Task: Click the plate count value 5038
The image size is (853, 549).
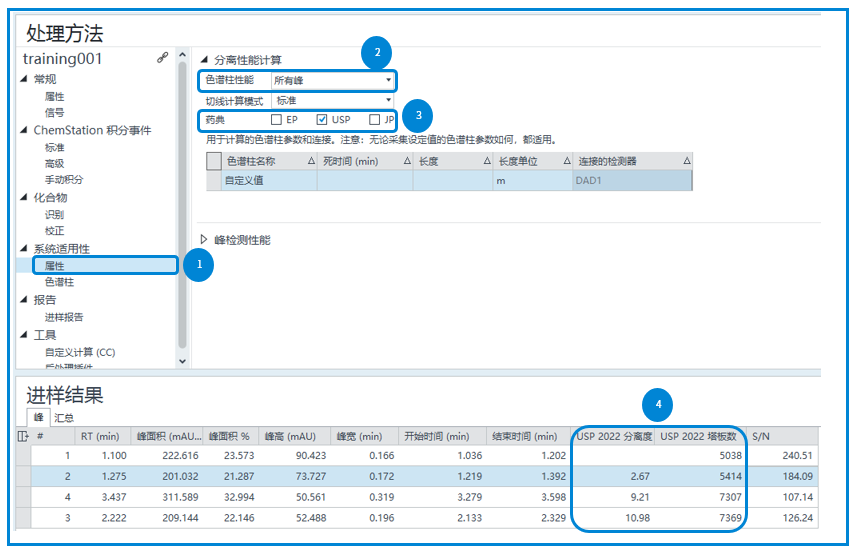Action: coord(730,455)
